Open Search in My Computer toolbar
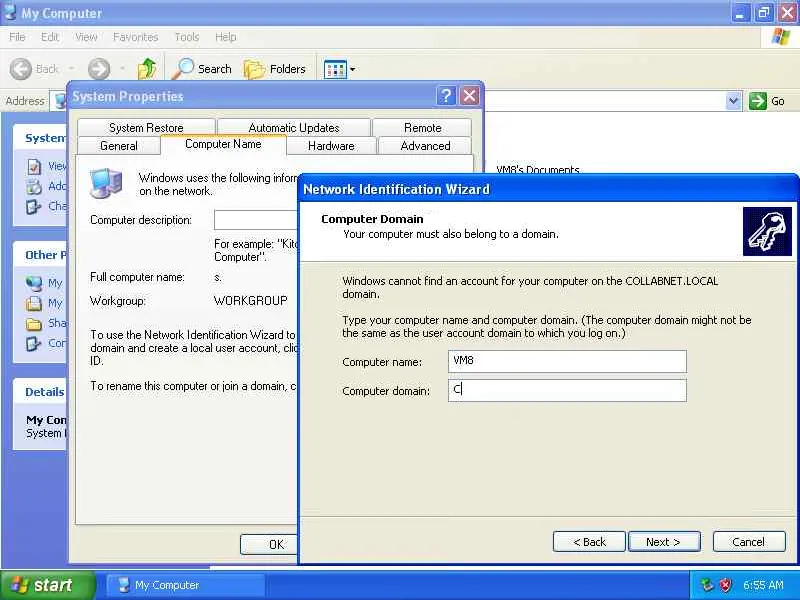800x600 pixels. tap(202, 68)
